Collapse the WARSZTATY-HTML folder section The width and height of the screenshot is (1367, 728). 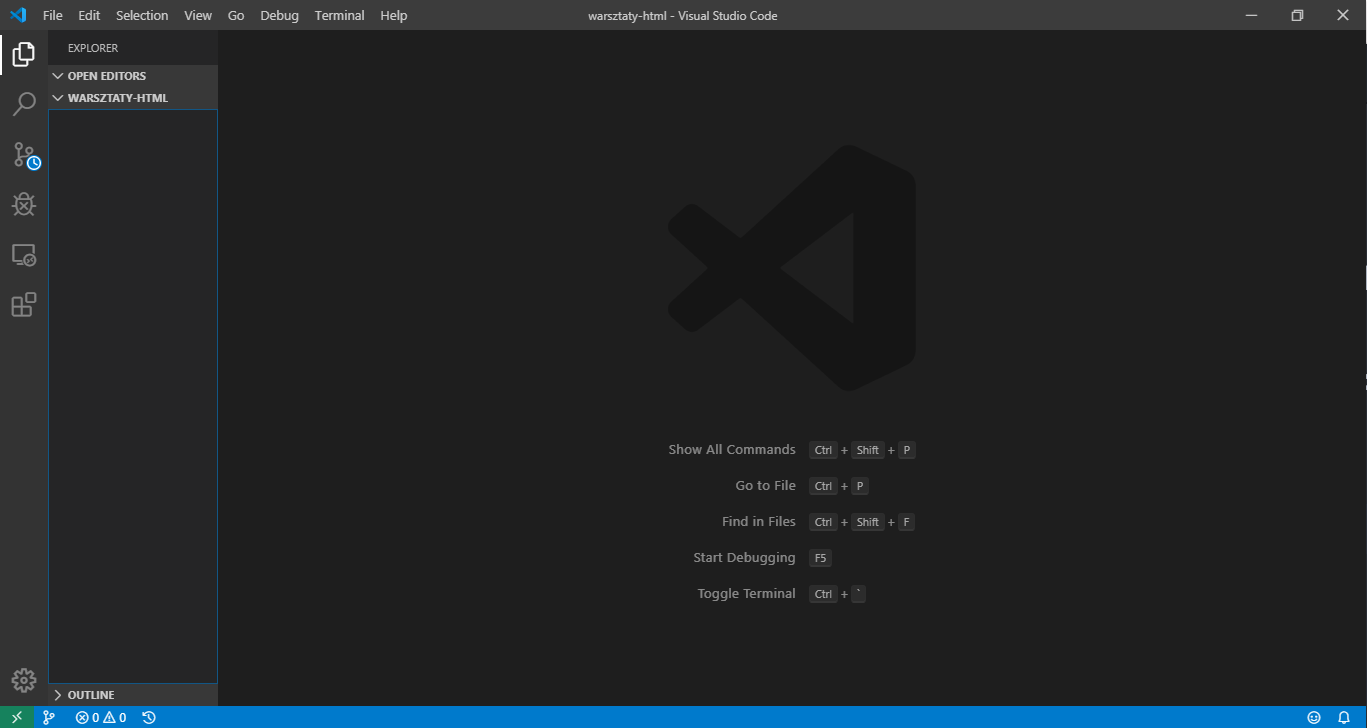(133, 98)
